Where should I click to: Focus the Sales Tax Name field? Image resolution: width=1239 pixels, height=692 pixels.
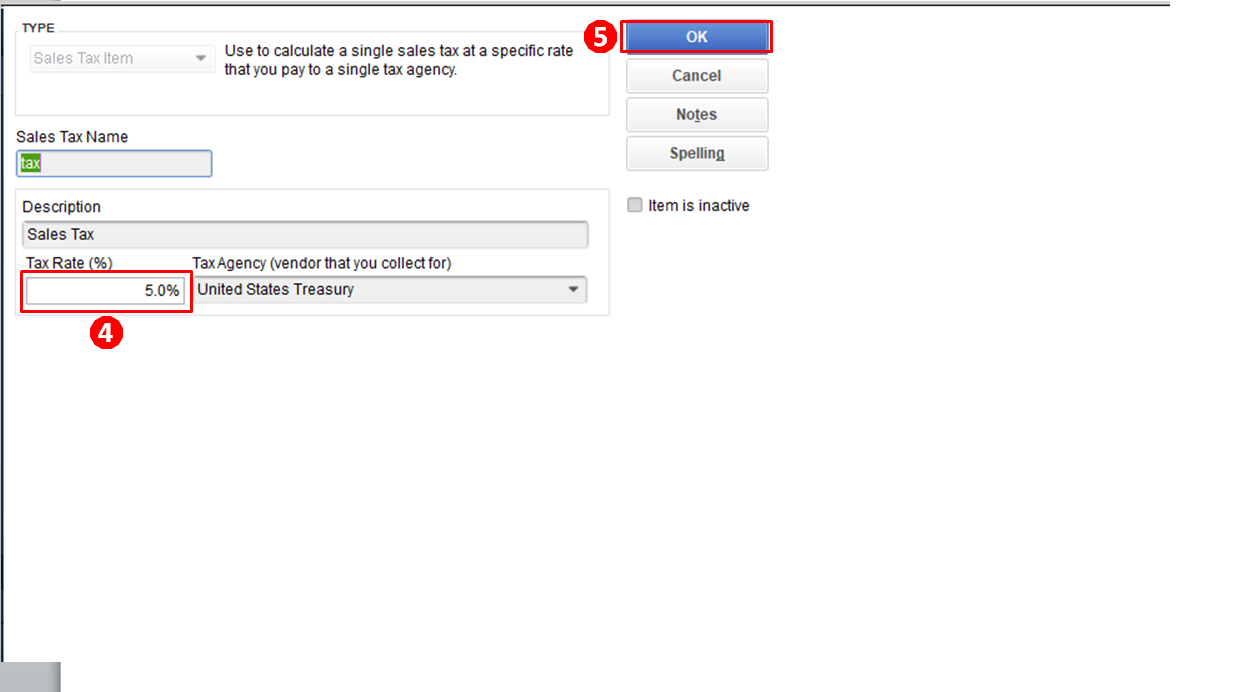114,163
